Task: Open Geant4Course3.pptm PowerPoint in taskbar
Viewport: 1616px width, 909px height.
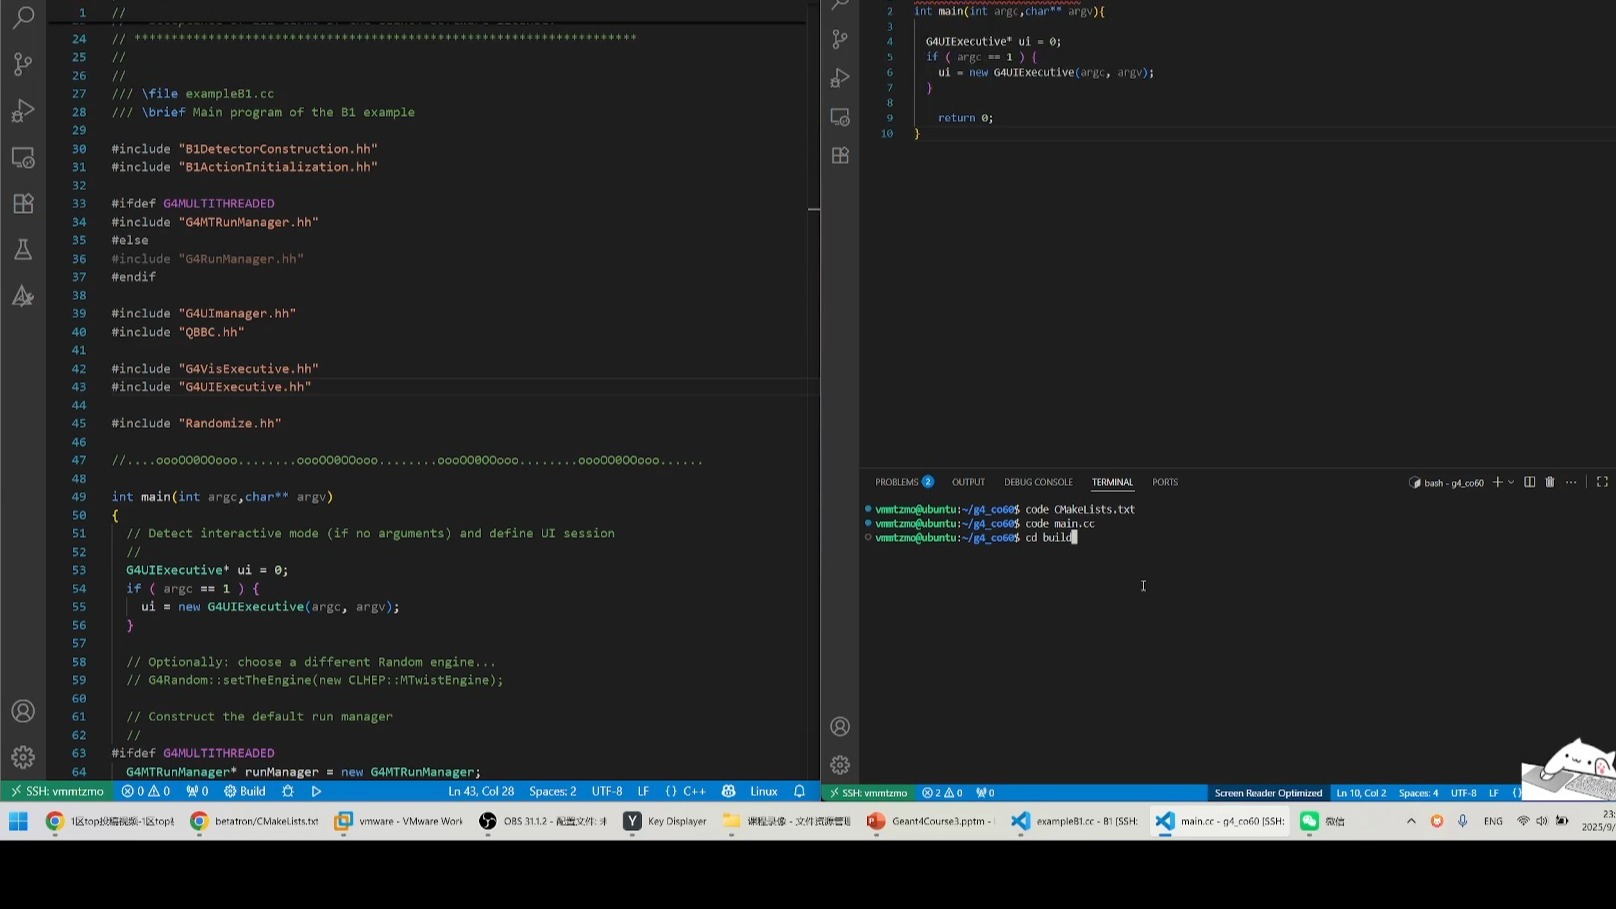Action: (x=931, y=821)
